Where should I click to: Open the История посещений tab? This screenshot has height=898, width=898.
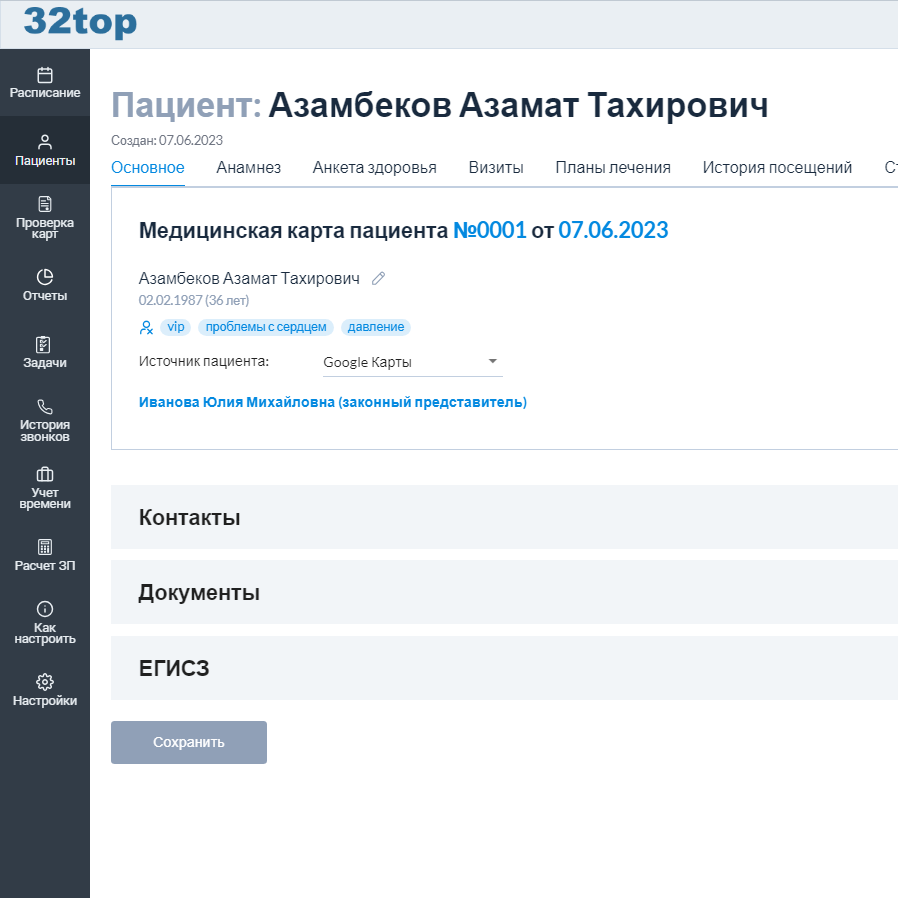(777, 168)
